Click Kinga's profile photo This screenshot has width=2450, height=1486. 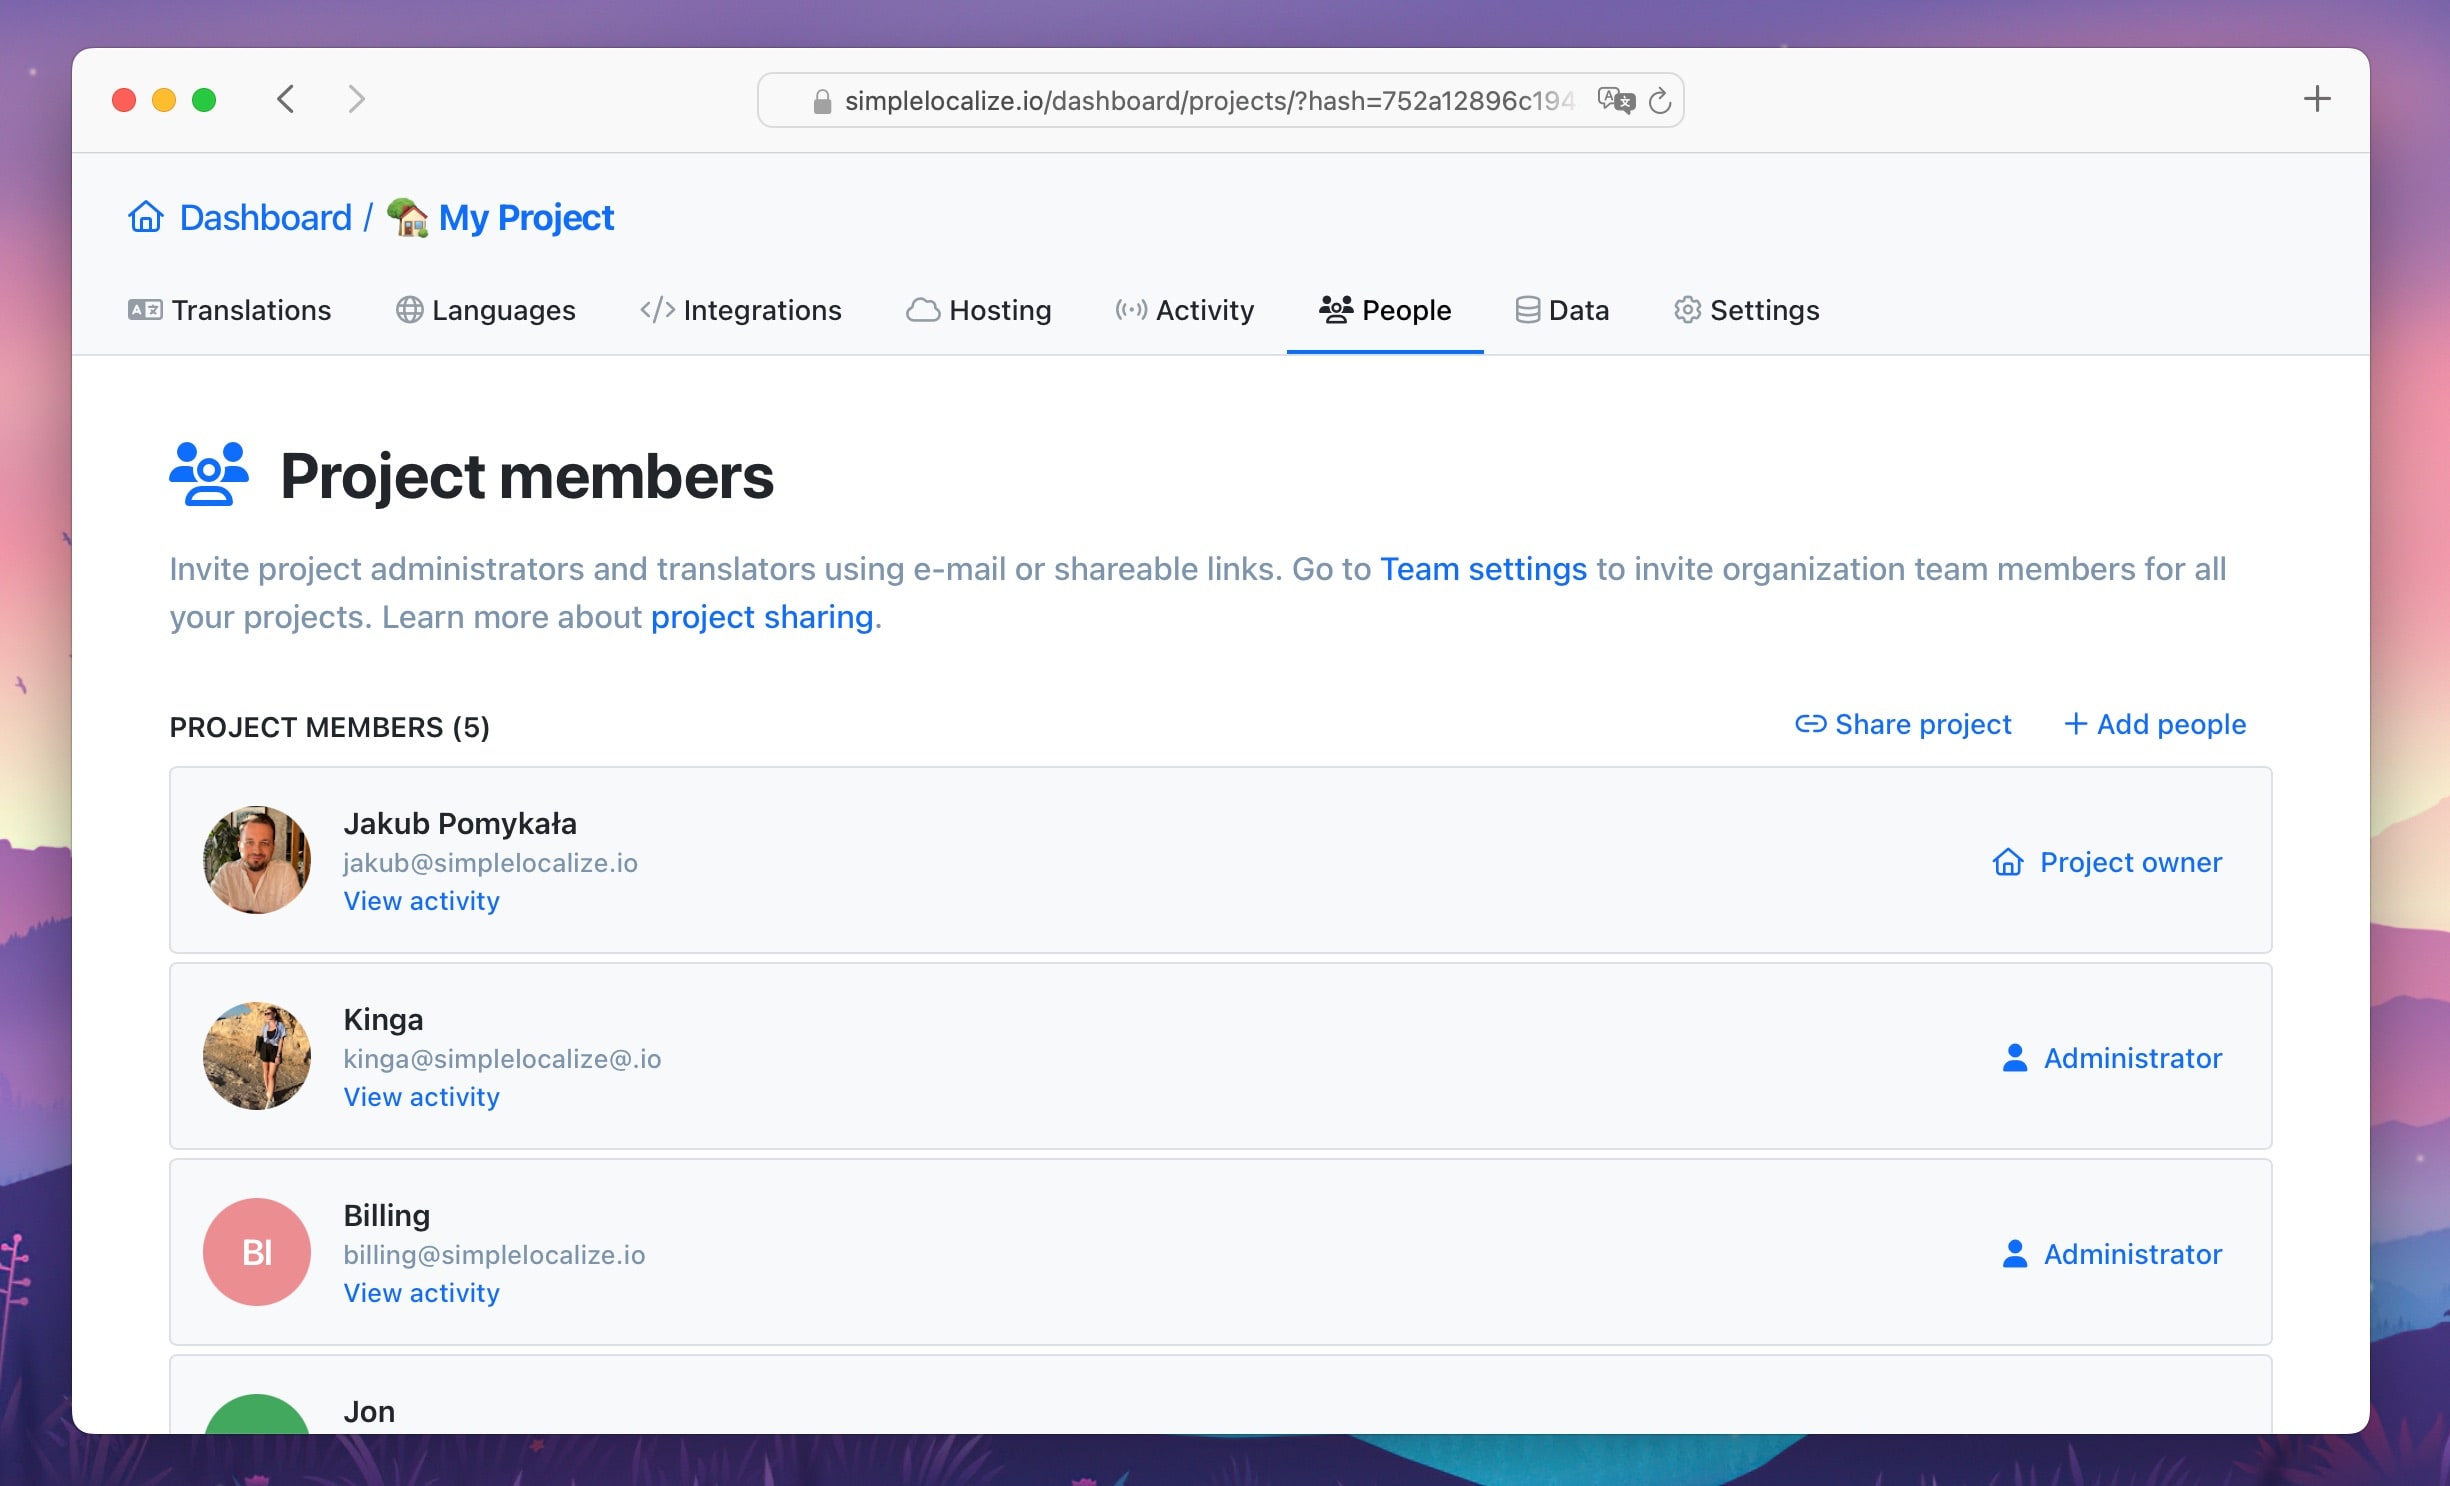click(257, 1056)
